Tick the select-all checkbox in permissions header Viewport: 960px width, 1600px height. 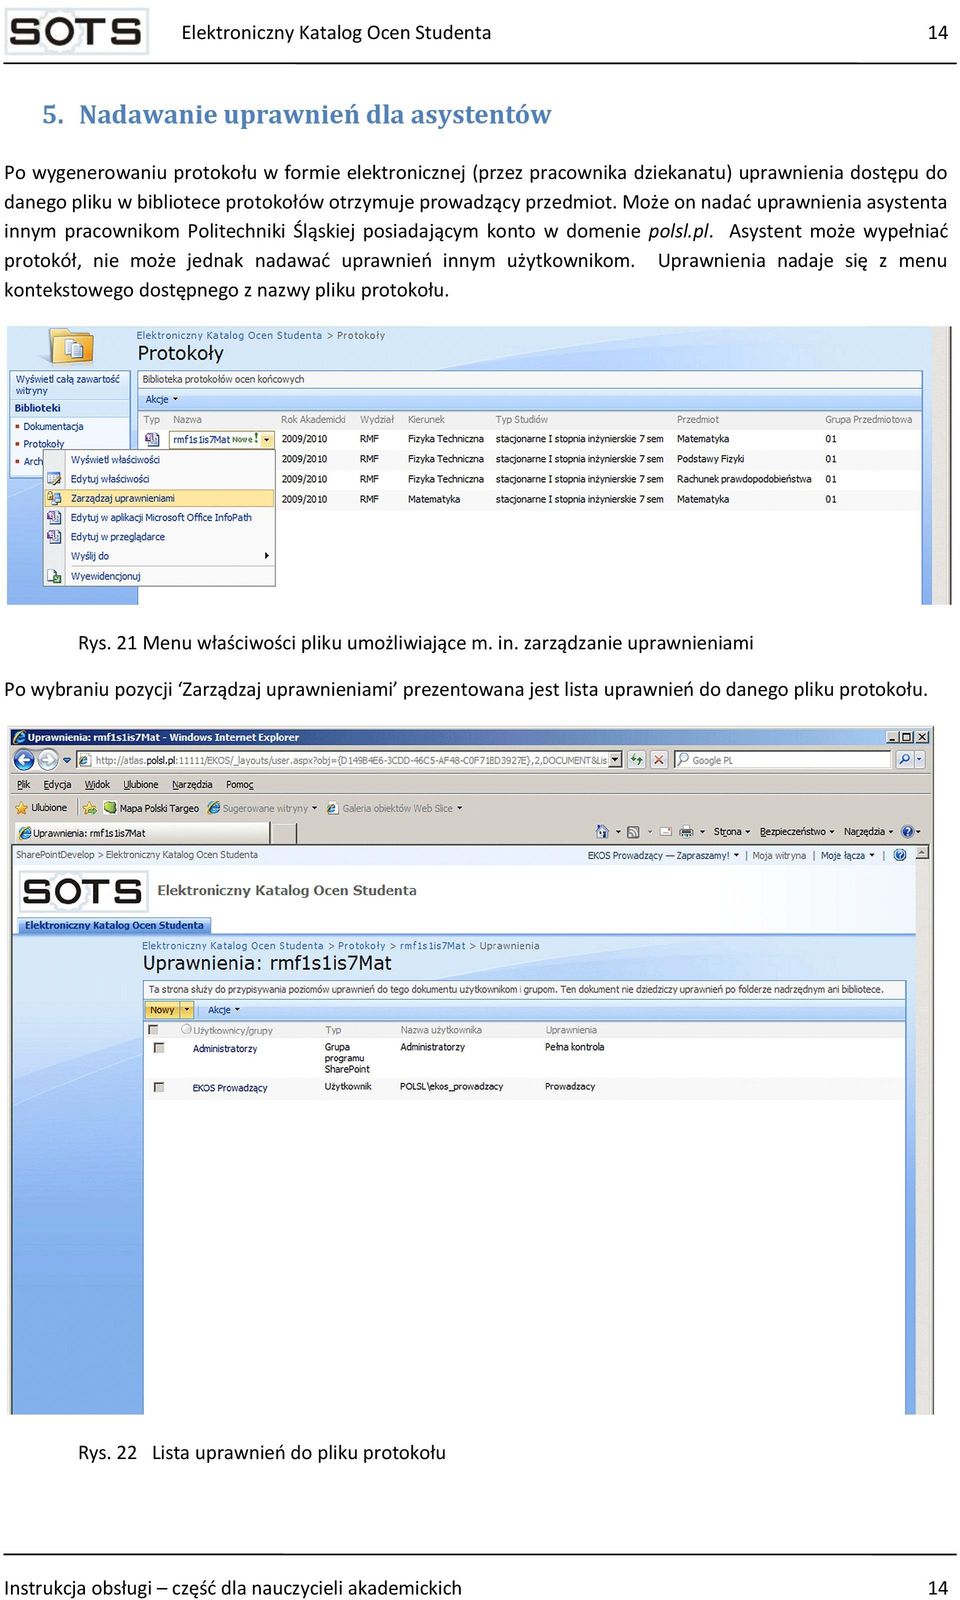click(x=153, y=1029)
